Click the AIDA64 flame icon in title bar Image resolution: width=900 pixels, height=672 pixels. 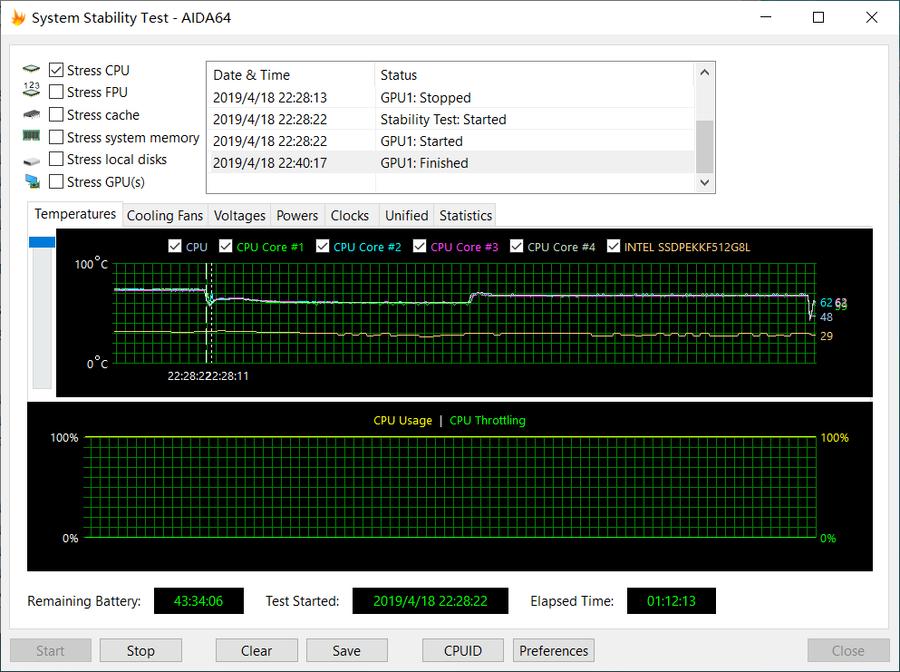16,17
